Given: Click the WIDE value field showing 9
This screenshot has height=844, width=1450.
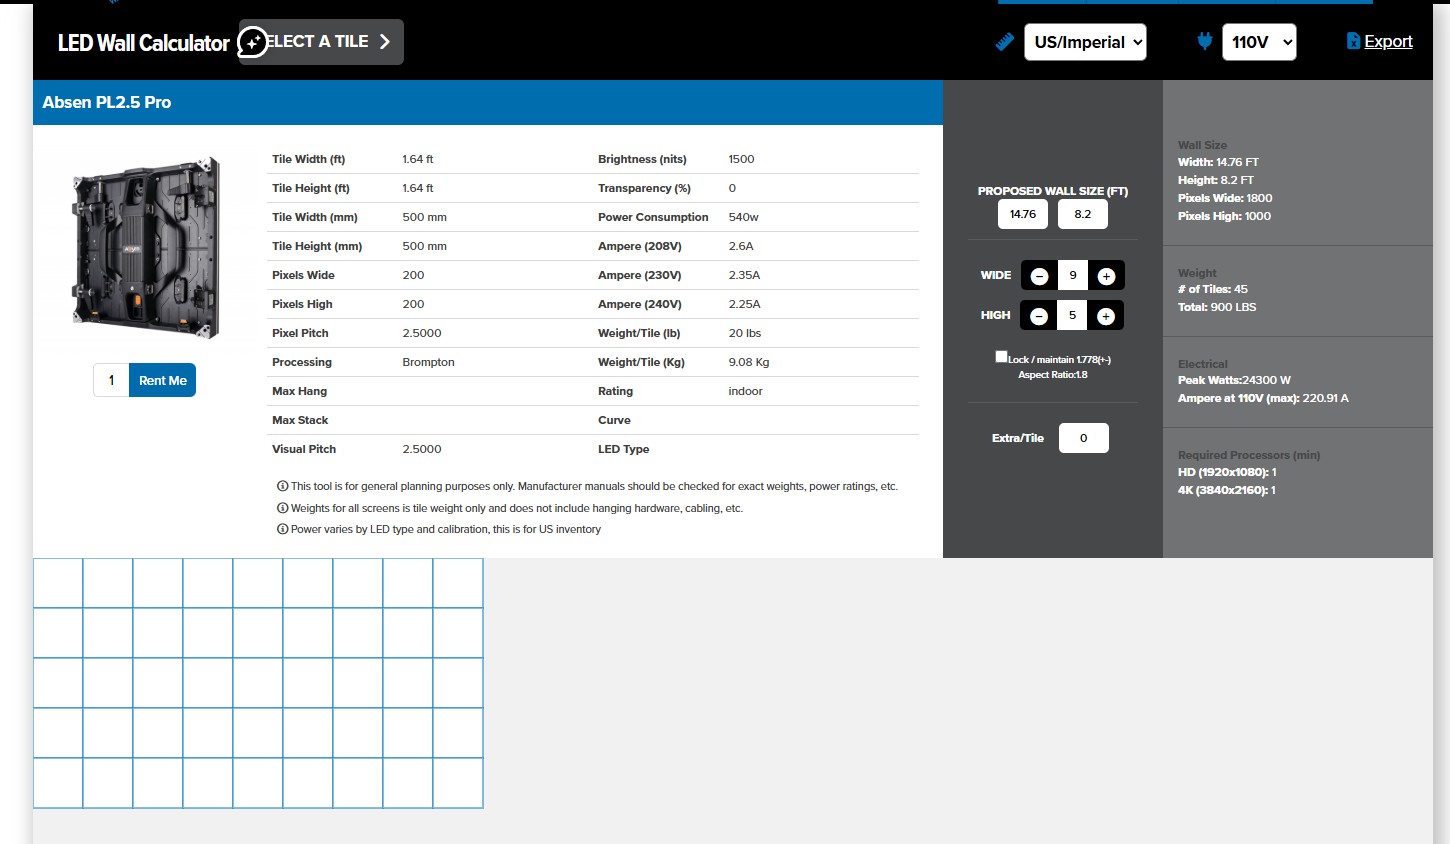Looking at the screenshot, I should 1073,275.
